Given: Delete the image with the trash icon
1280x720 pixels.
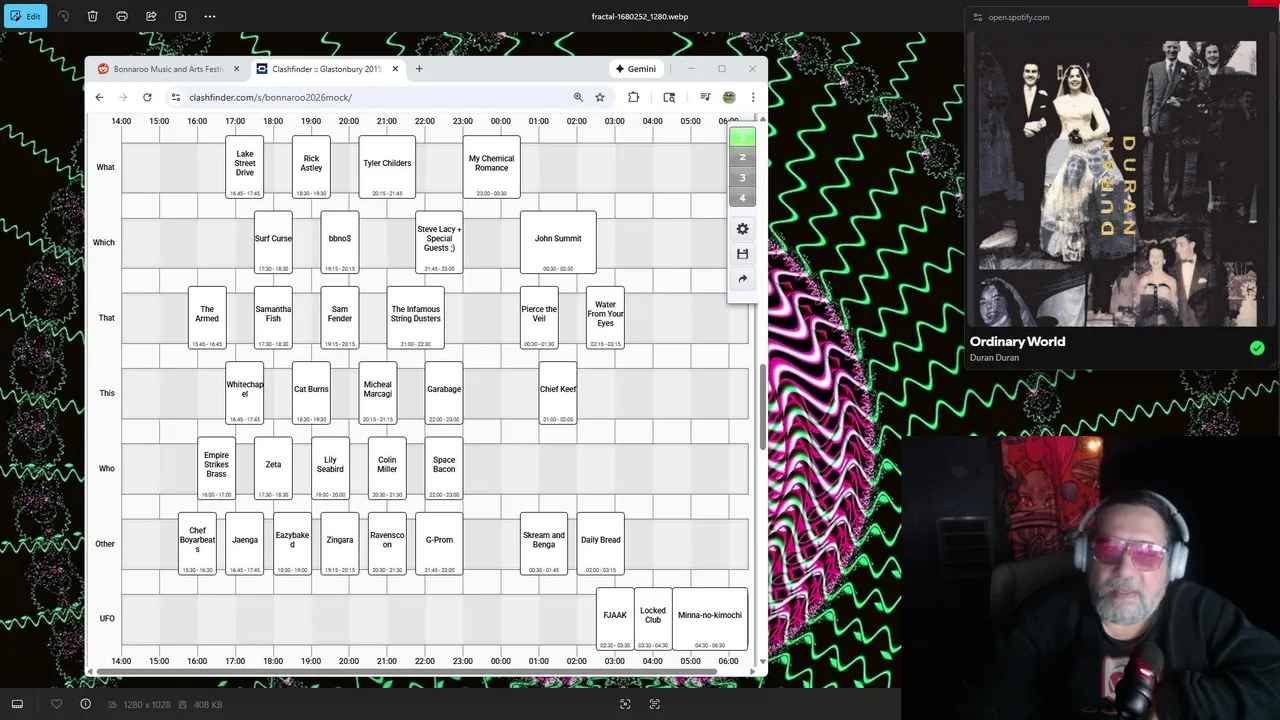Looking at the screenshot, I should (92, 16).
